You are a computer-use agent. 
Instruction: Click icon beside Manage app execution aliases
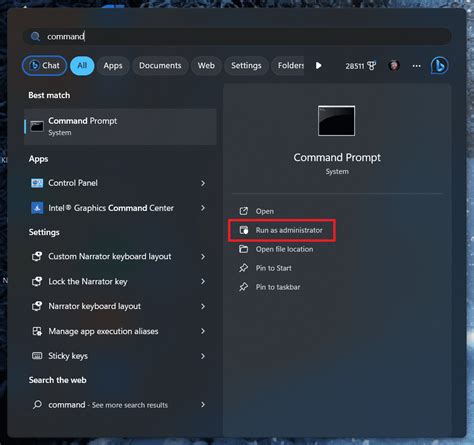[37, 331]
